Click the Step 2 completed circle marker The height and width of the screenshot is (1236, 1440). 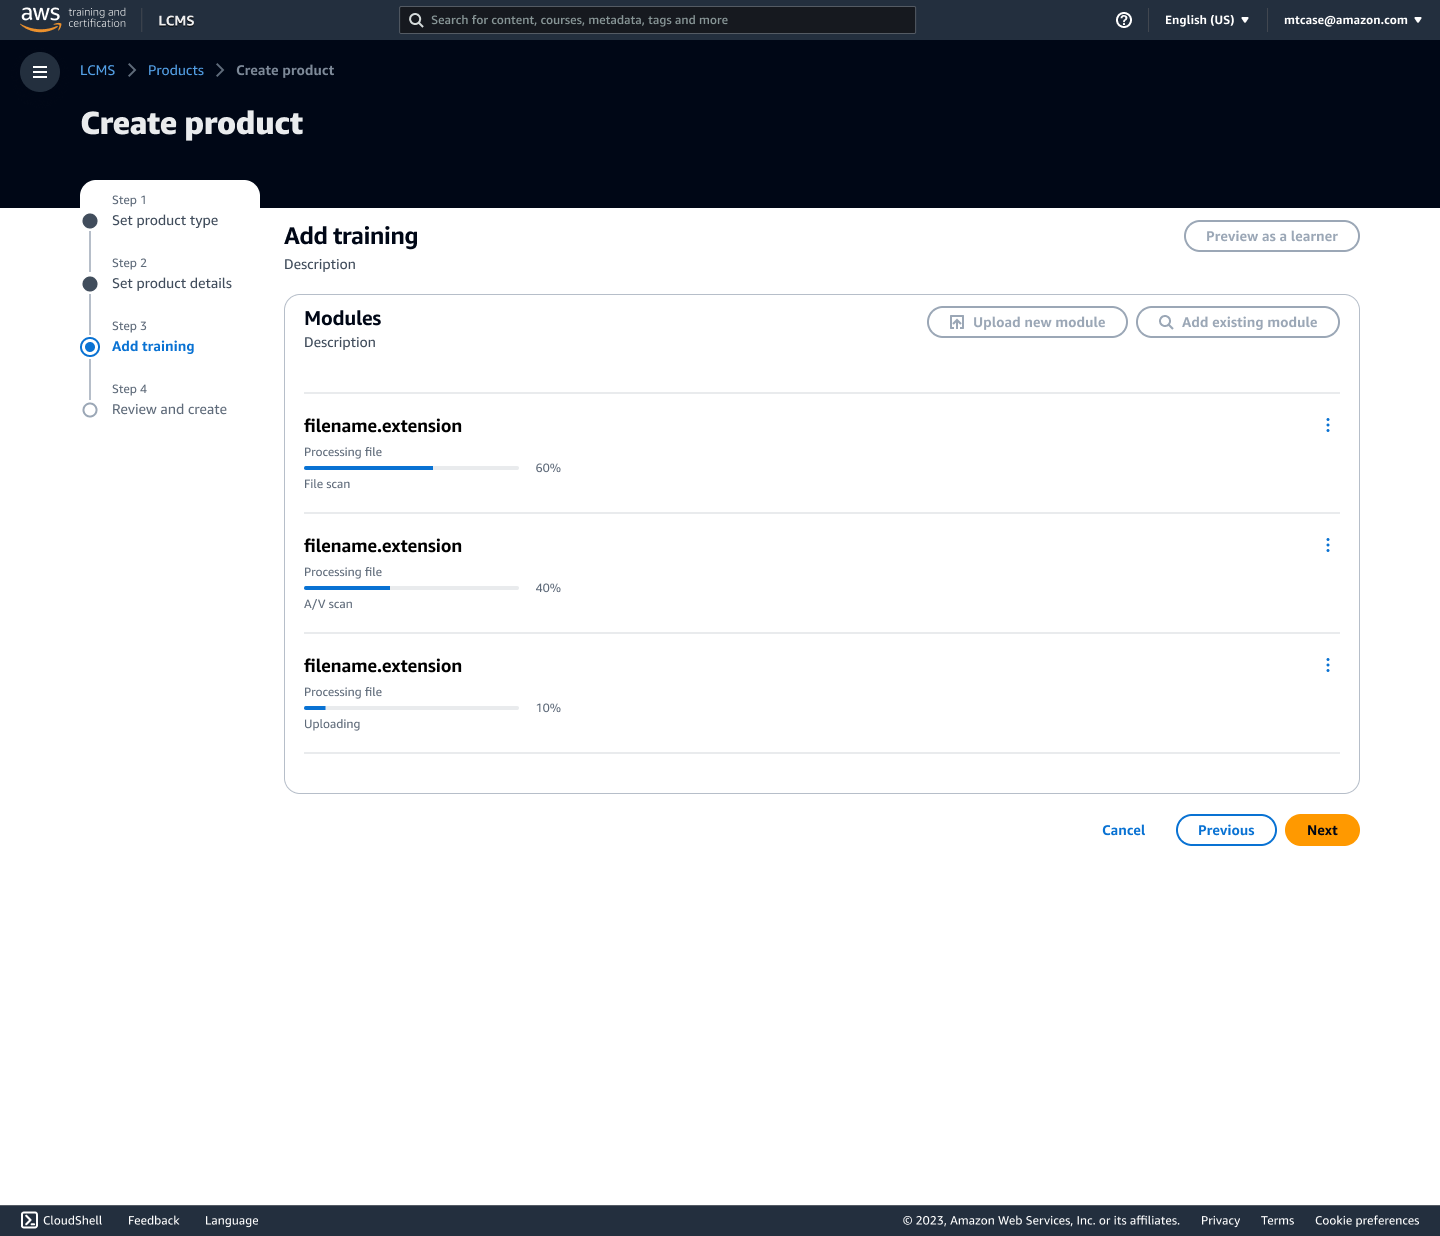coord(90,284)
